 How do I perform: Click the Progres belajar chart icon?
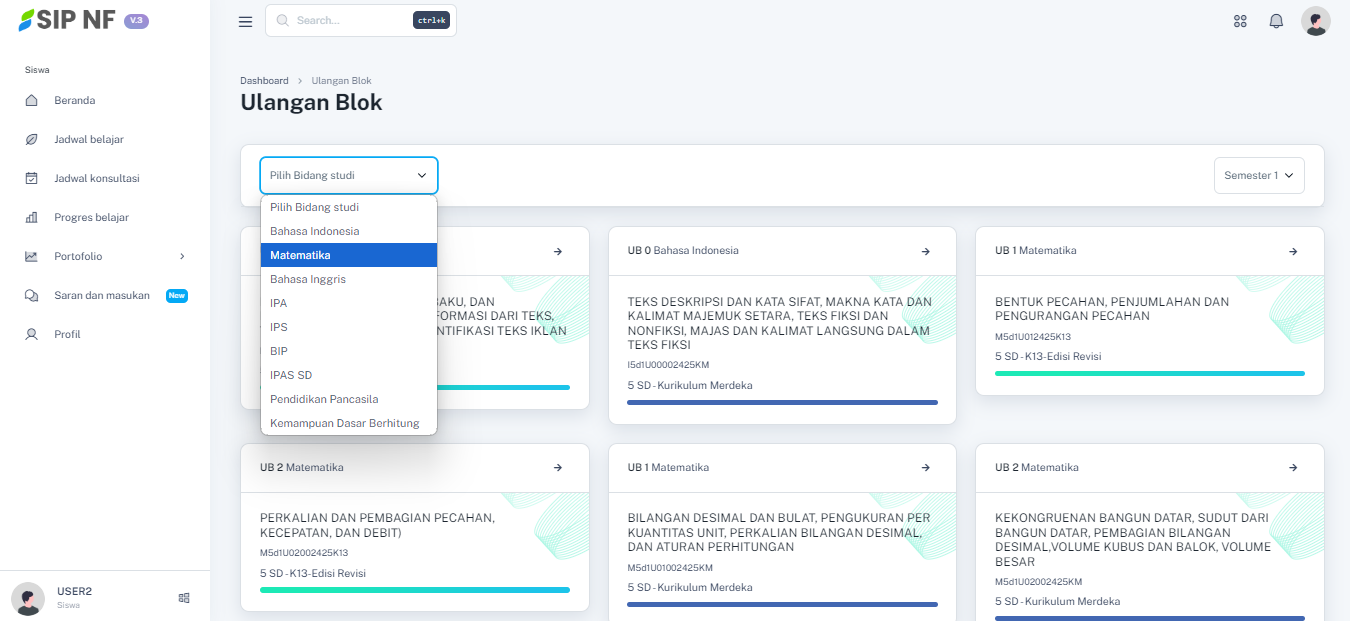32,217
